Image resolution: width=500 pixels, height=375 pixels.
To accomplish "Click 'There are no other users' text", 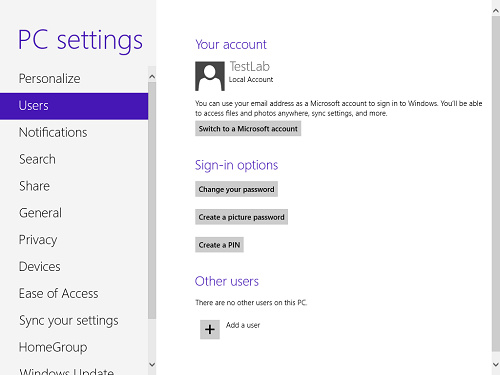I will (x=251, y=303).
